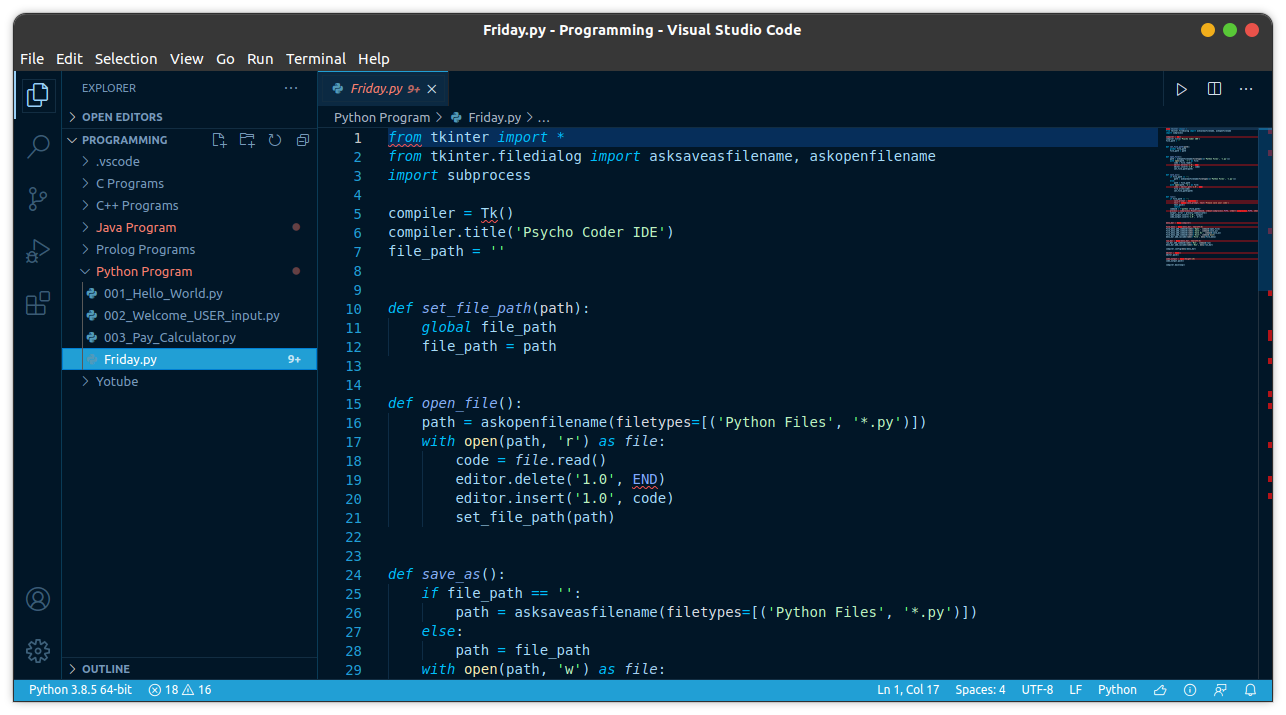
Task: Expand the Outline panel
Action: [x=190, y=669]
